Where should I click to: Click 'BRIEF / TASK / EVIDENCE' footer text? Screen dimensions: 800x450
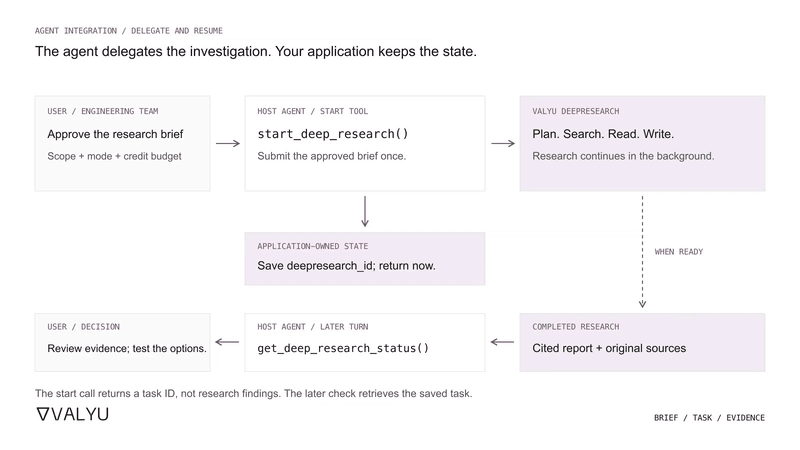coord(709,418)
